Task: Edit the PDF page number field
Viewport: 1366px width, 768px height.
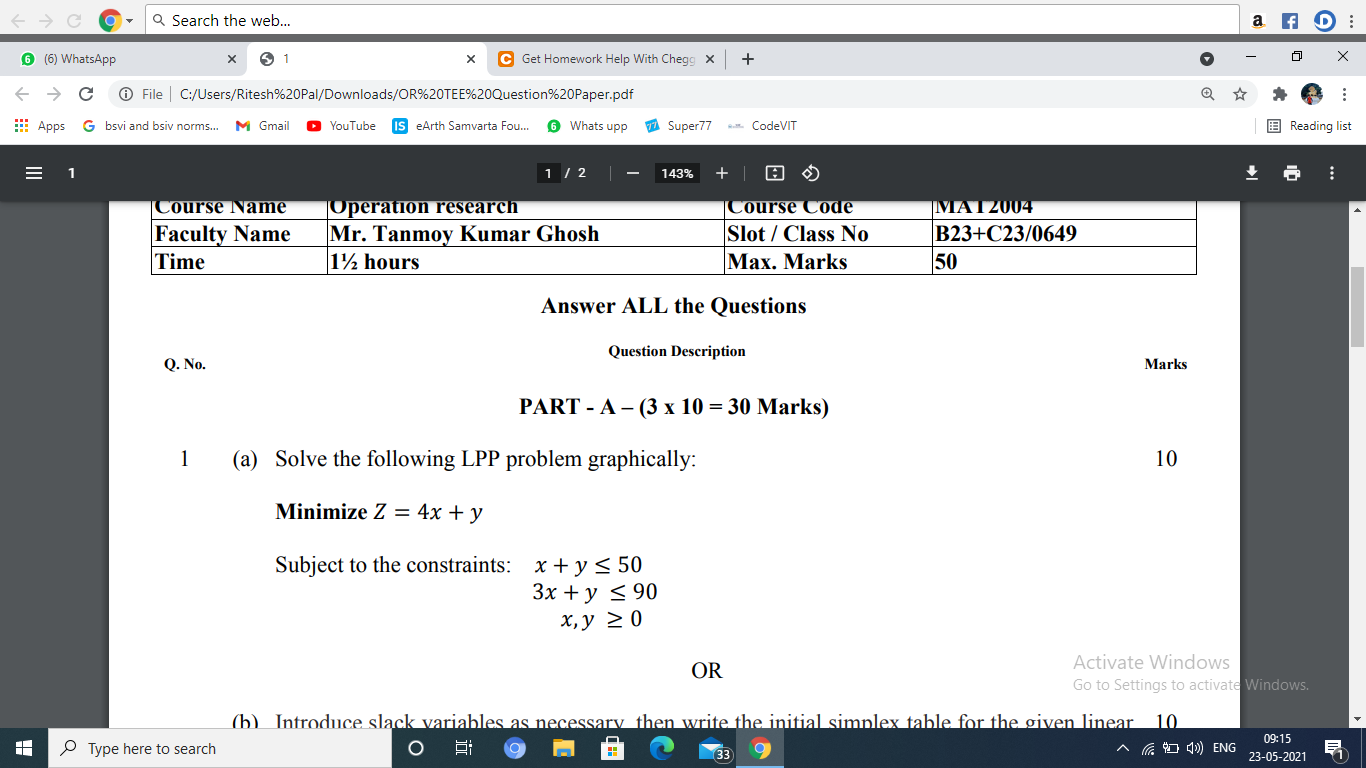Action: coord(548,173)
